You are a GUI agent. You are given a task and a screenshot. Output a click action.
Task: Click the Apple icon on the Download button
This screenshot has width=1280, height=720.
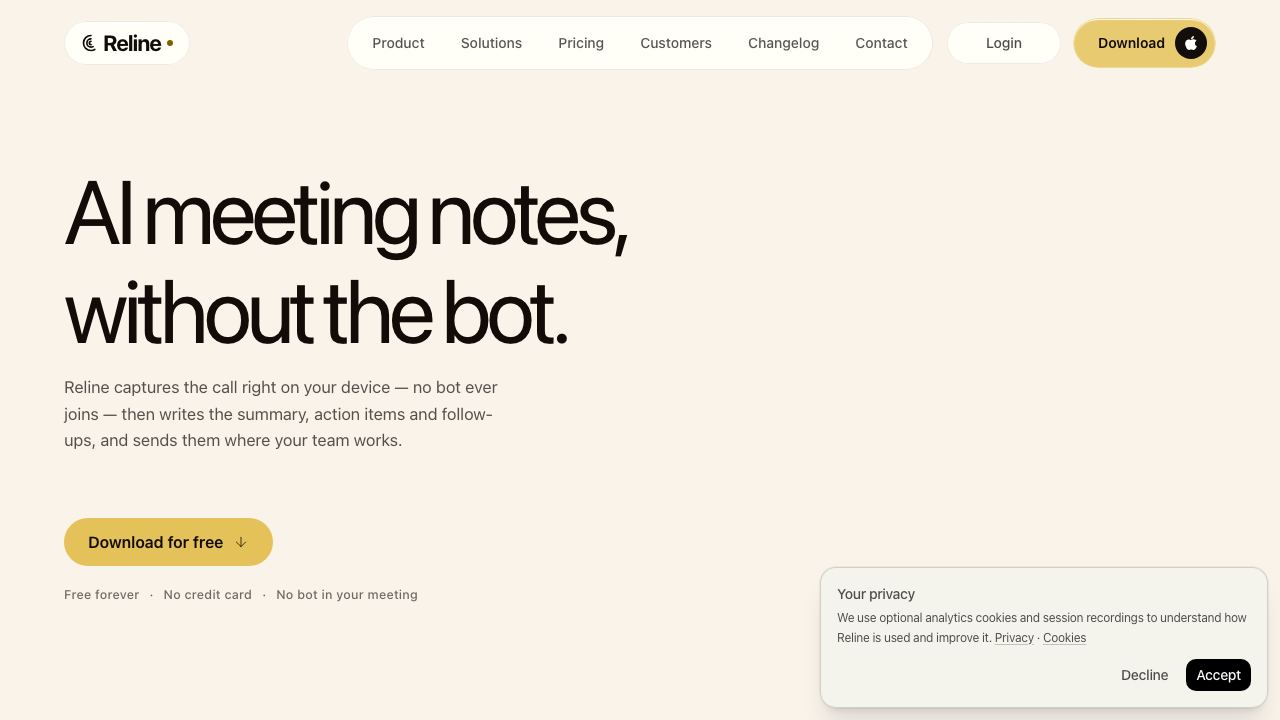pyautogui.click(x=1191, y=43)
